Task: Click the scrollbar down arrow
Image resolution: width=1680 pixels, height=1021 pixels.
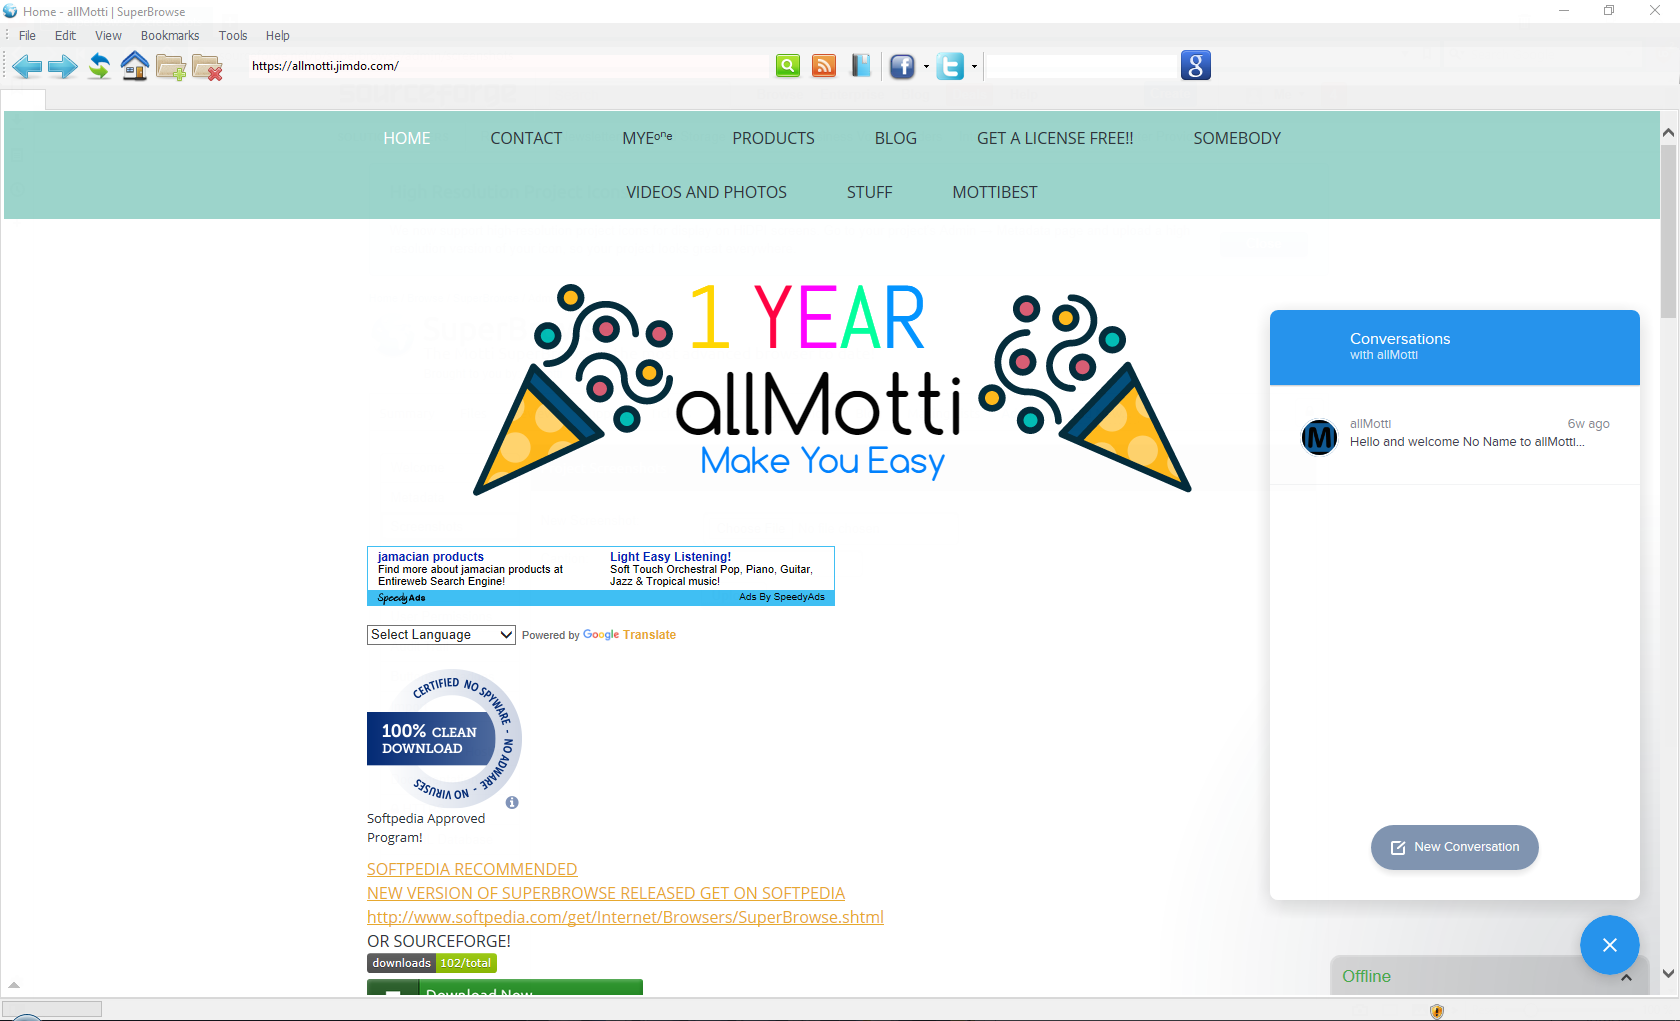Action: tap(1668, 973)
